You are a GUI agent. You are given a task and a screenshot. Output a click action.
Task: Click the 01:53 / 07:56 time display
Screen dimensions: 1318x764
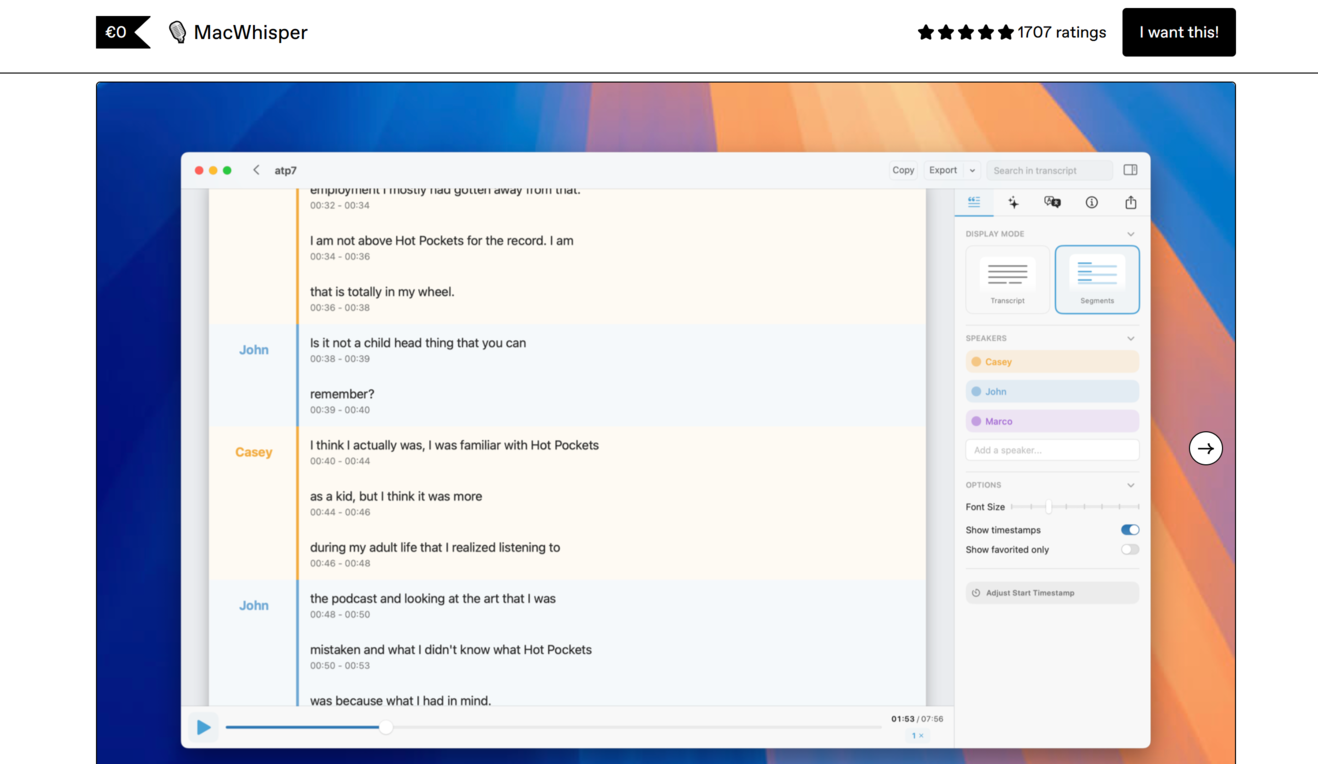point(916,719)
